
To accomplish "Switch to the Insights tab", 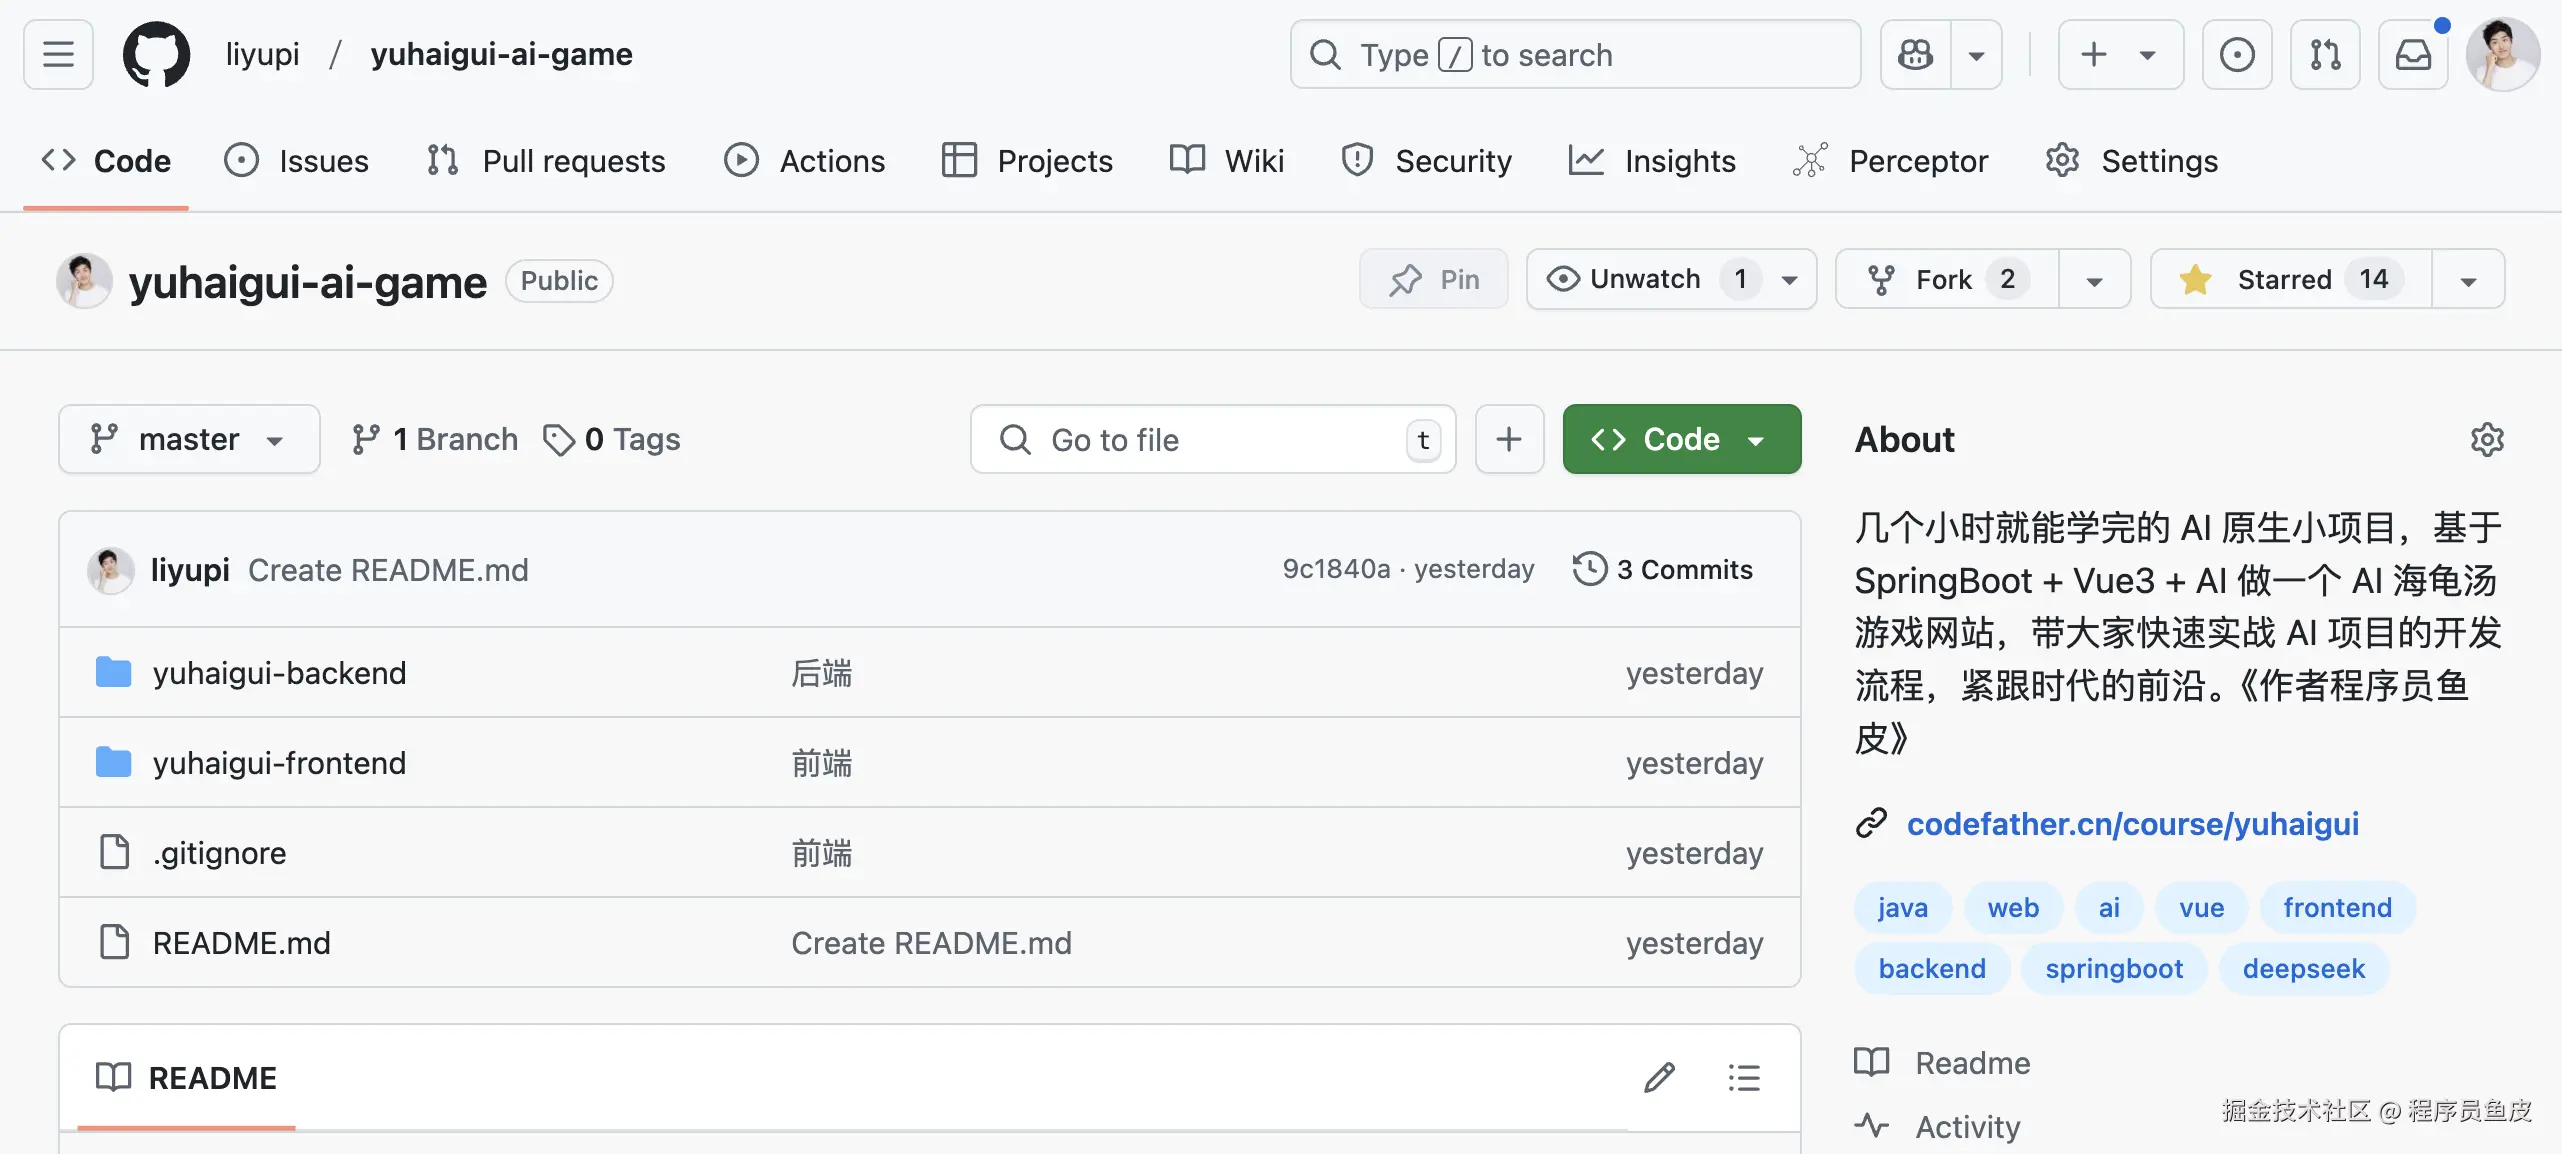I will [x=1652, y=161].
